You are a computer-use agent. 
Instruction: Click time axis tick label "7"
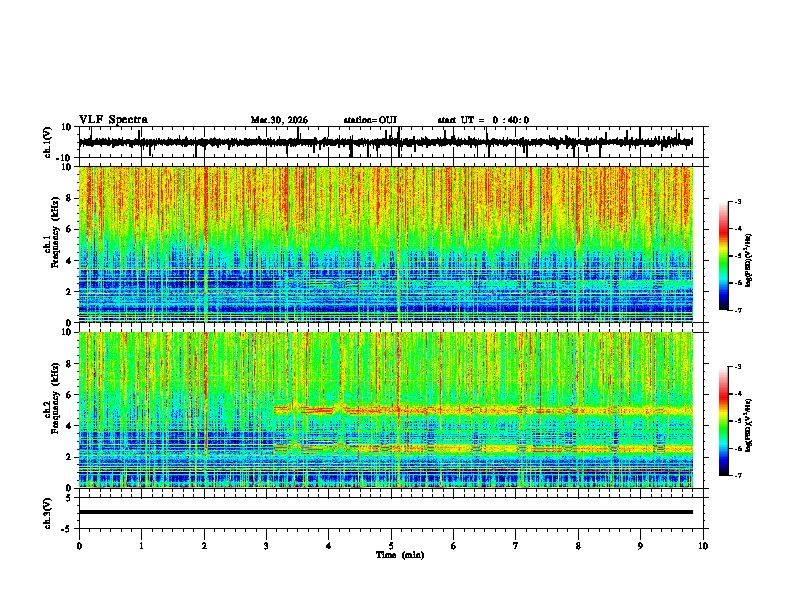(516, 546)
